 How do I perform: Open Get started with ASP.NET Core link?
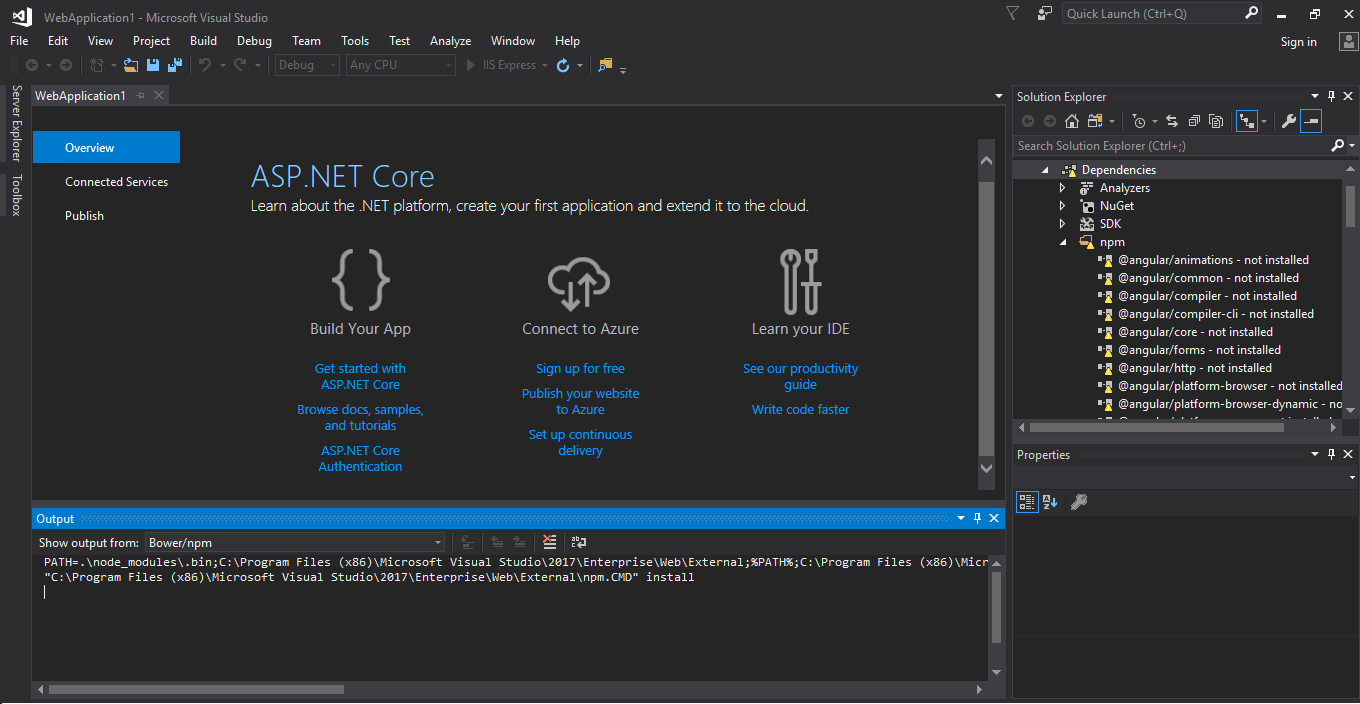(360, 377)
